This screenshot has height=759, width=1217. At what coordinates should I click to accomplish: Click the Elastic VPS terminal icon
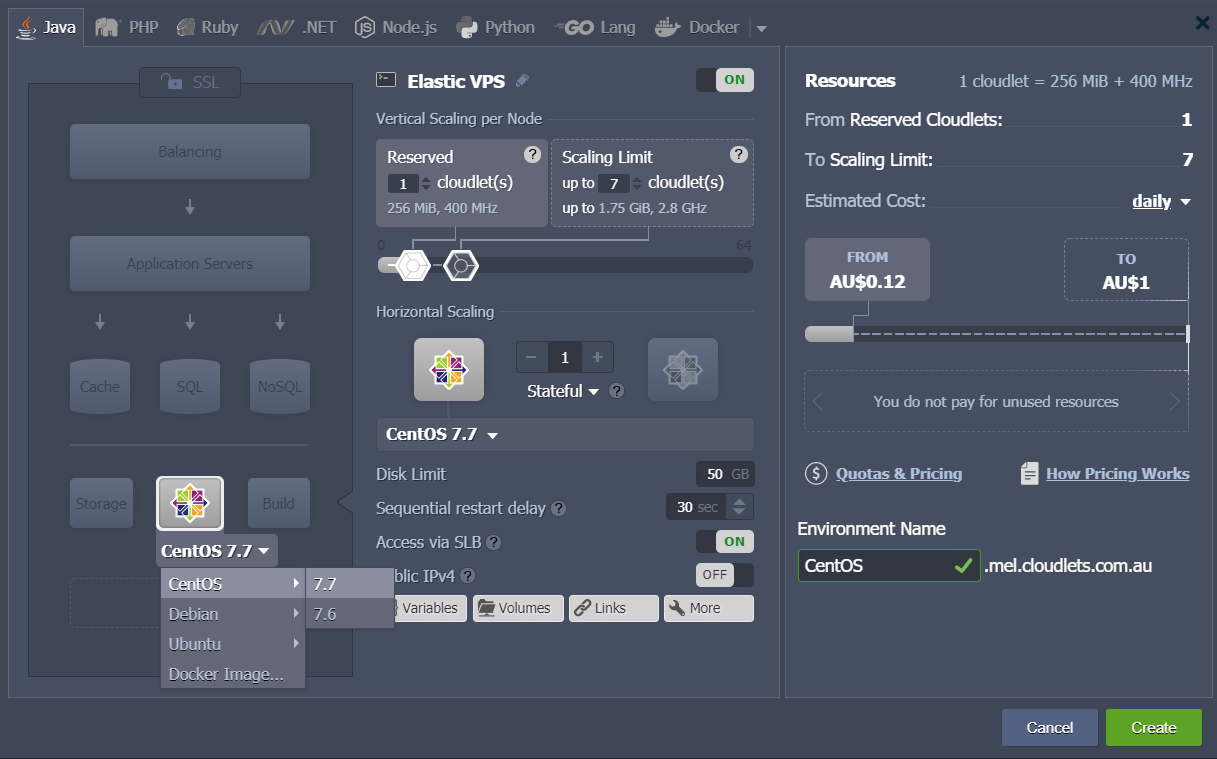[x=386, y=80]
